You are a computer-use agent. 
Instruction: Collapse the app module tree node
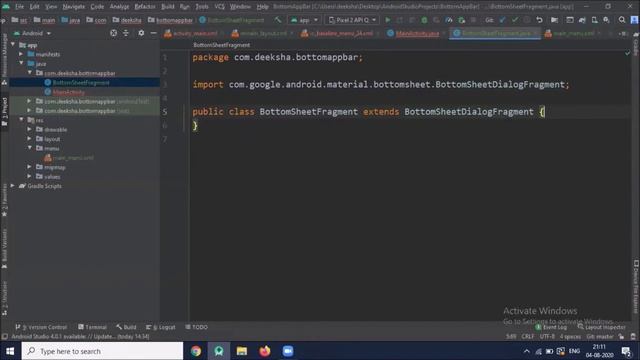(x=13, y=44)
